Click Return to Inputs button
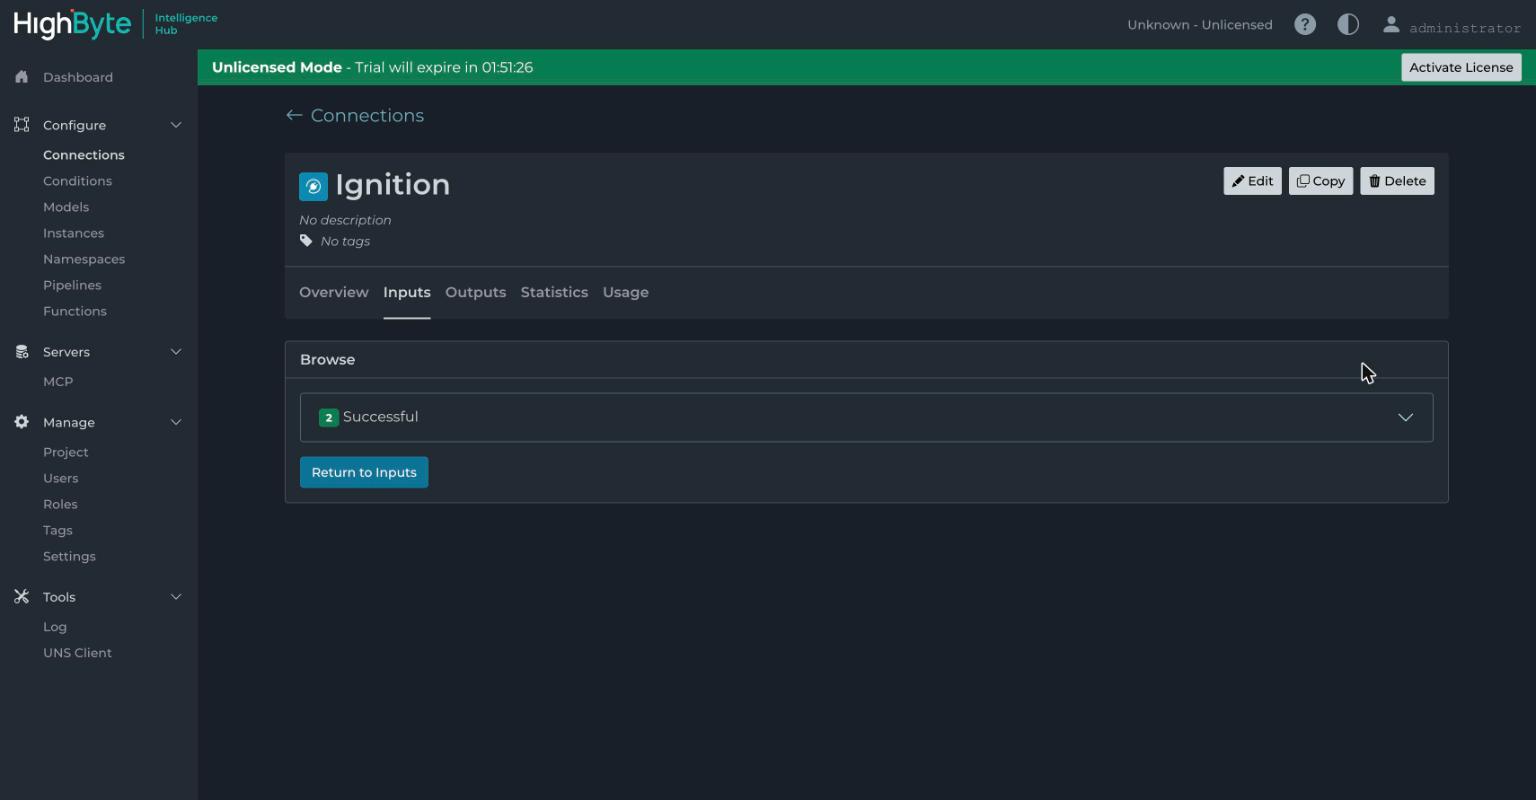This screenshot has height=800, width=1536. click(364, 472)
